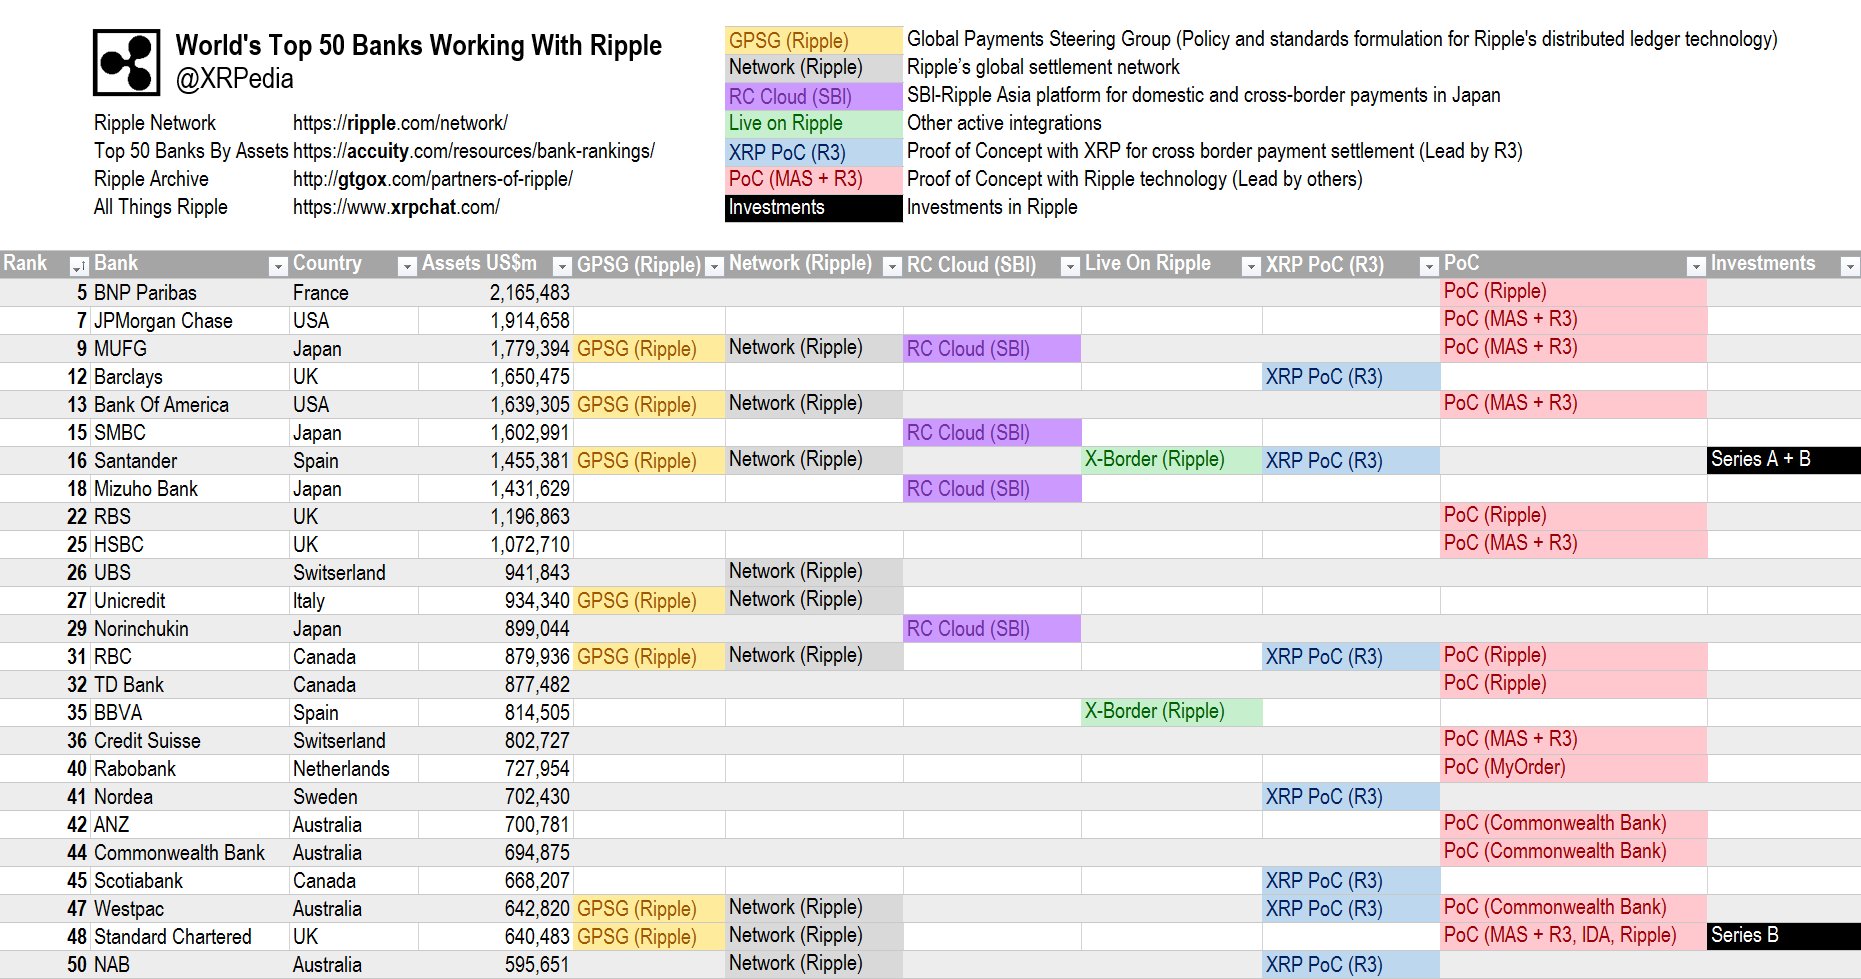Select the Commonwealth Bank name cell

[190, 853]
